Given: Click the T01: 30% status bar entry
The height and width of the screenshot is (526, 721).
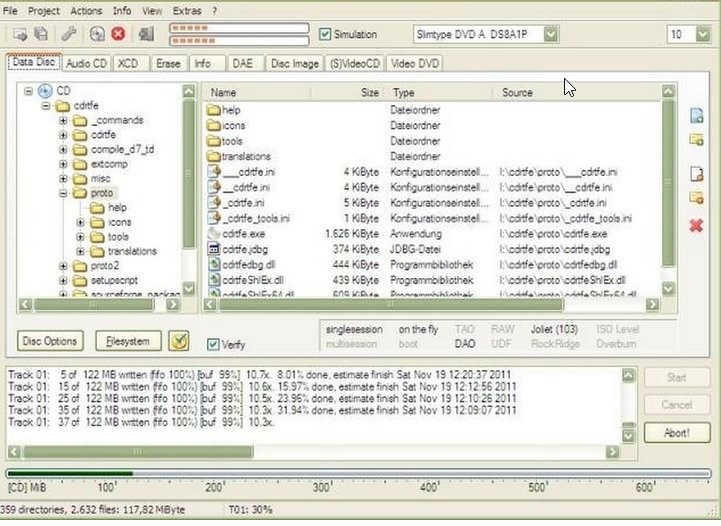Looking at the screenshot, I should [x=251, y=510].
